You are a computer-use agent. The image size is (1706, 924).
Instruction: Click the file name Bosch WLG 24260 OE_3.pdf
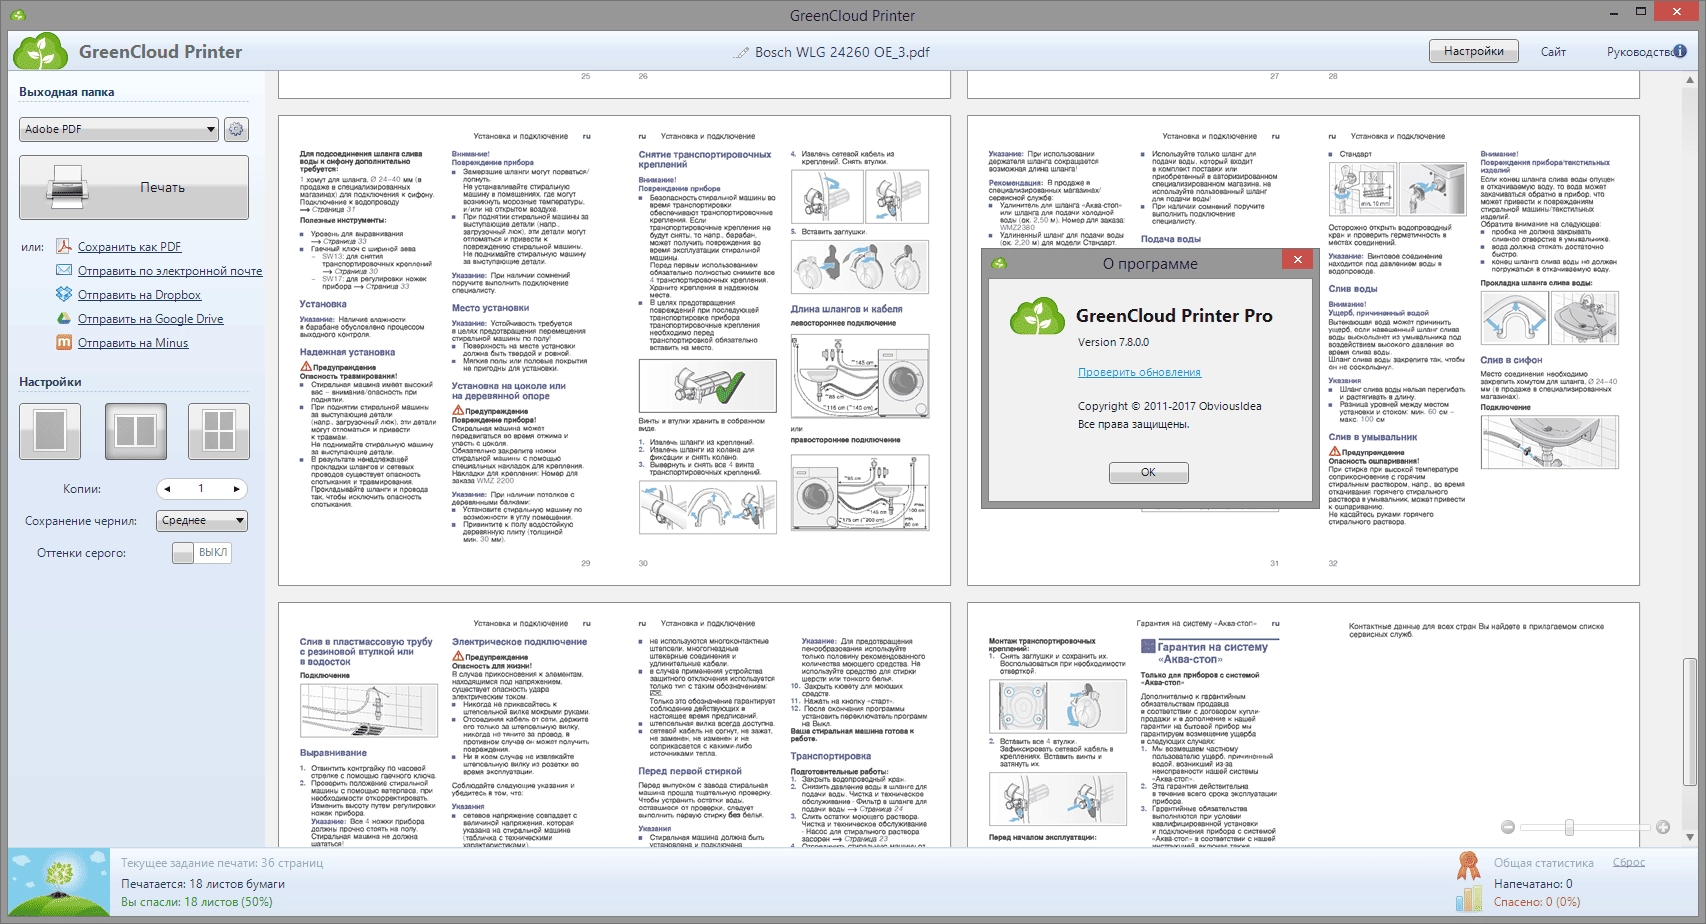coord(842,52)
